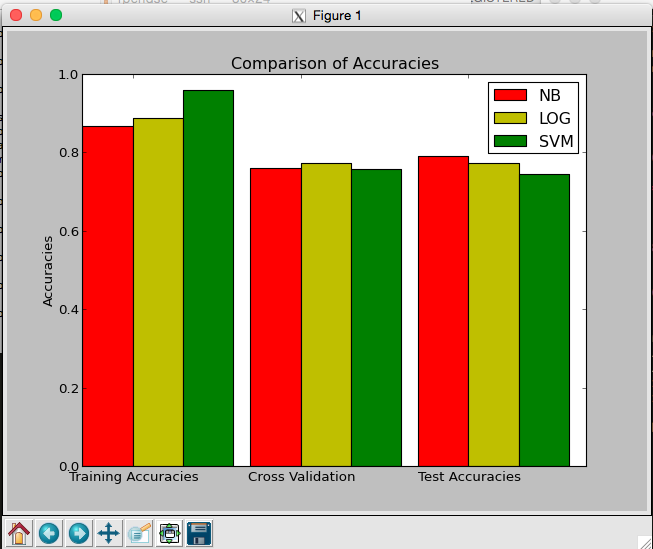Click the 0.8 y-axis tick label
The image size is (653, 549).
[68, 153]
